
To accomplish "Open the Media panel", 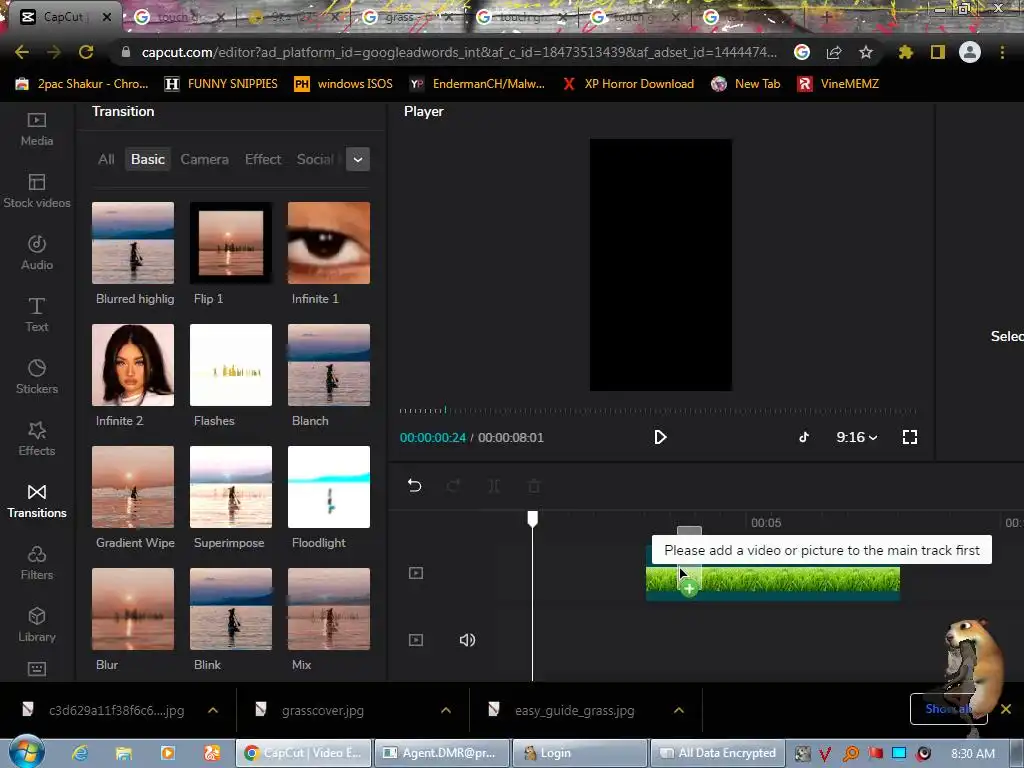I will click(37, 129).
